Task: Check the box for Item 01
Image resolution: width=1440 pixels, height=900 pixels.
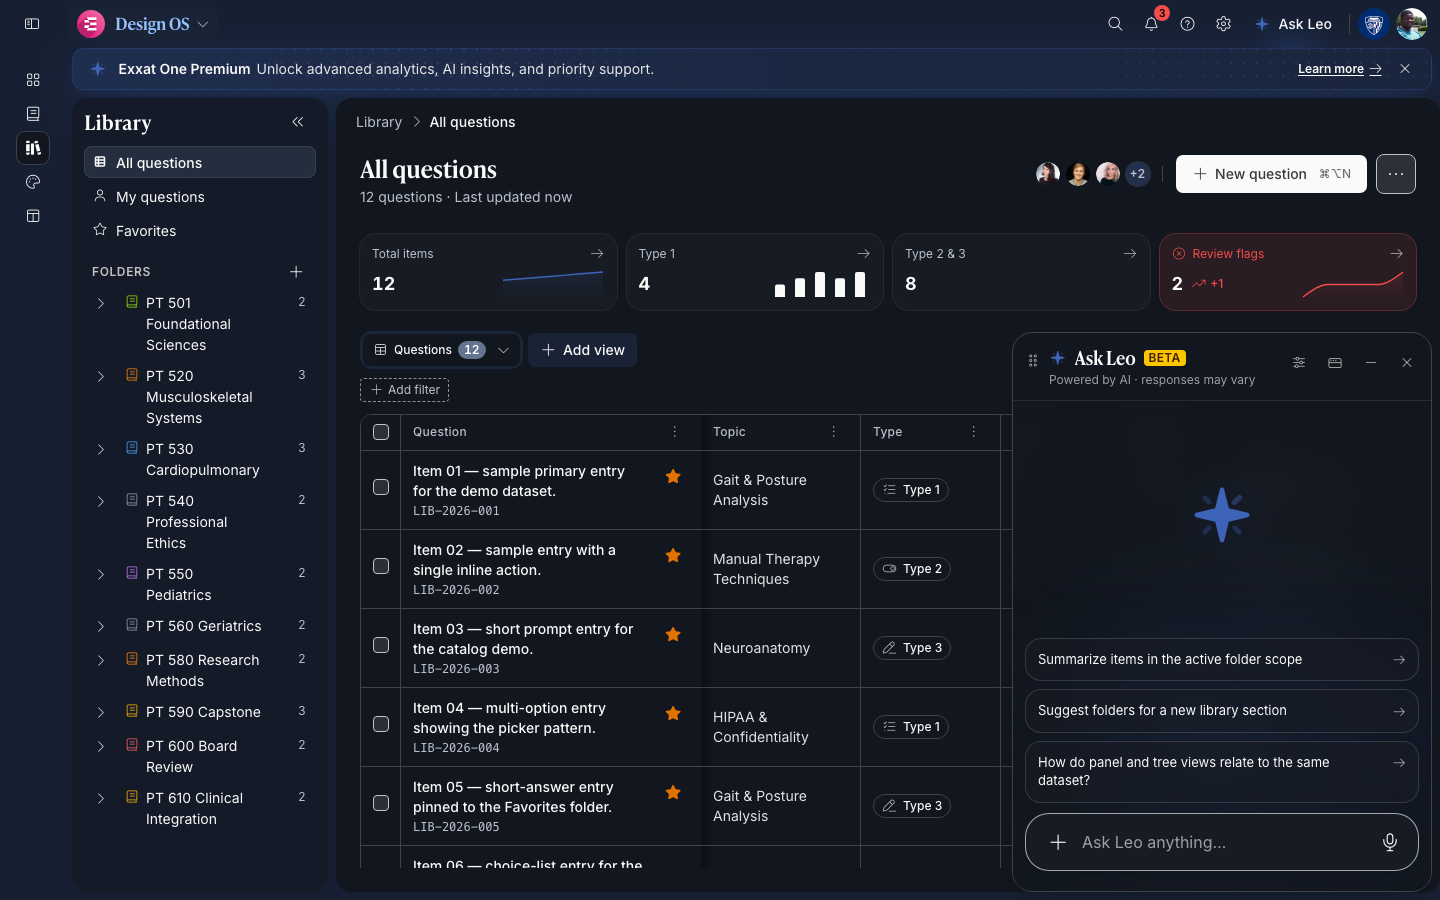Action: [x=381, y=487]
